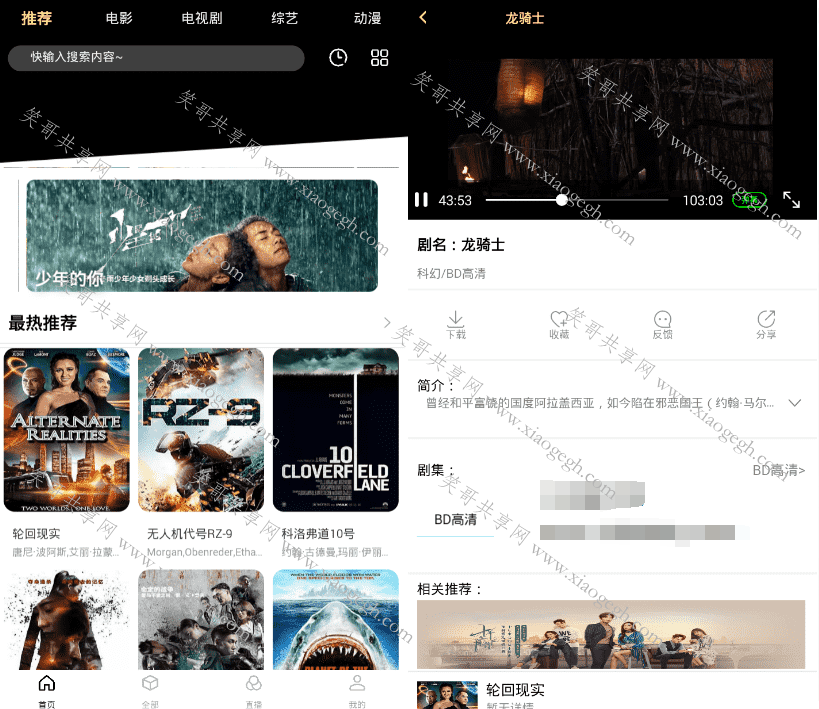The image size is (819, 709).
Task: Open 轮回现实 in related recommendations list
Action: pos(515,690)
